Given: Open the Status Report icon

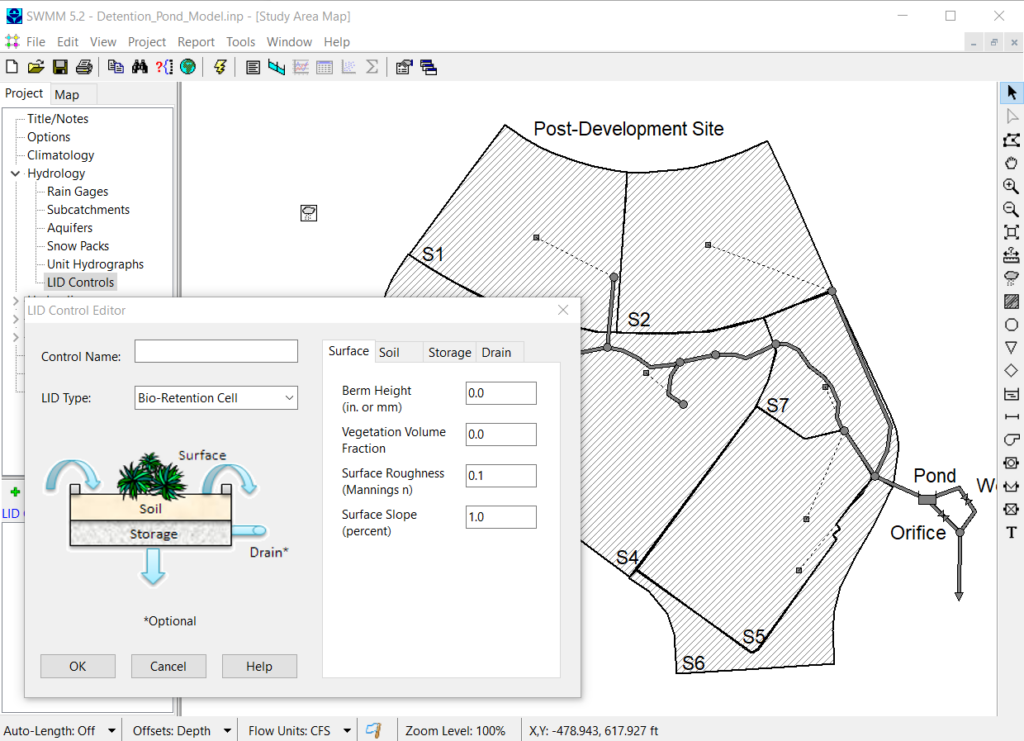Looking at the screenshot, I should pyautogui.click(x=253, y=67).
